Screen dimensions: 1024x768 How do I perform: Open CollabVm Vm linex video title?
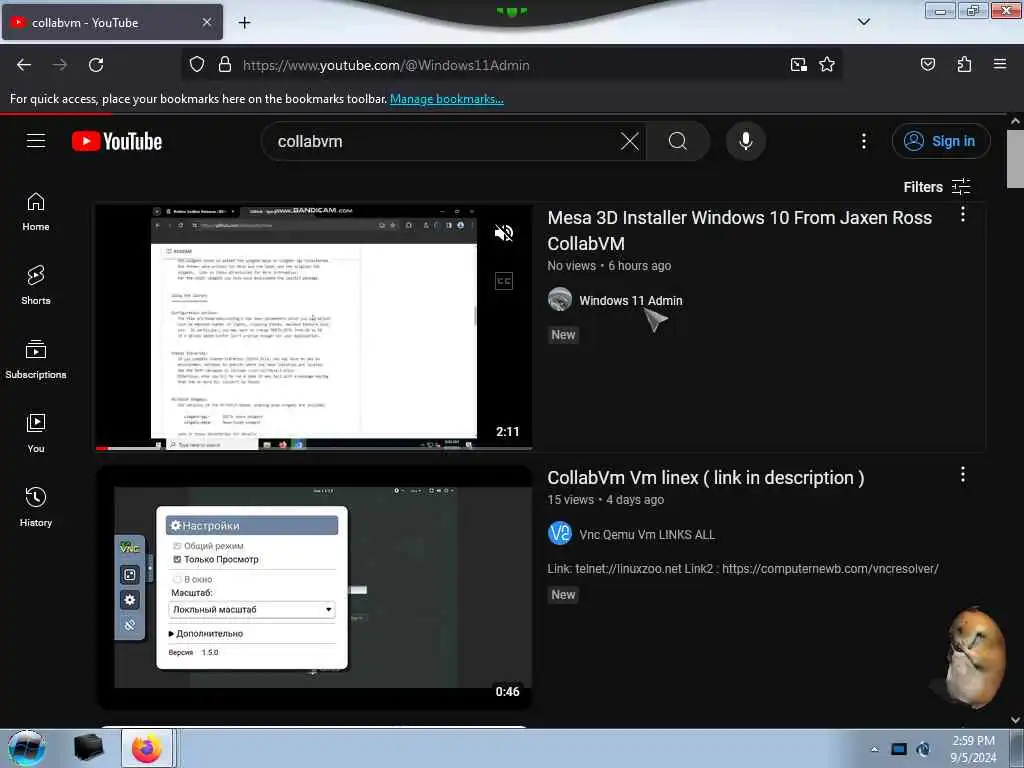[x=705, y=478]
